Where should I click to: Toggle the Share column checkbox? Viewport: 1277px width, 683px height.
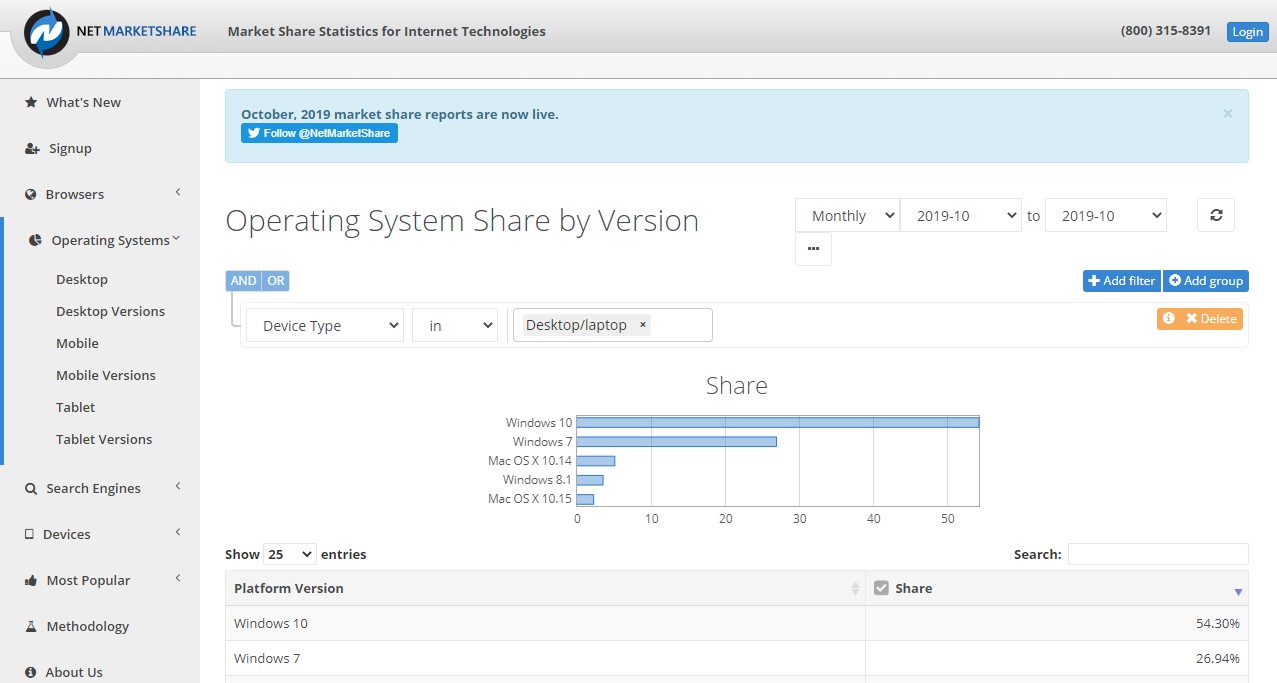881,588
